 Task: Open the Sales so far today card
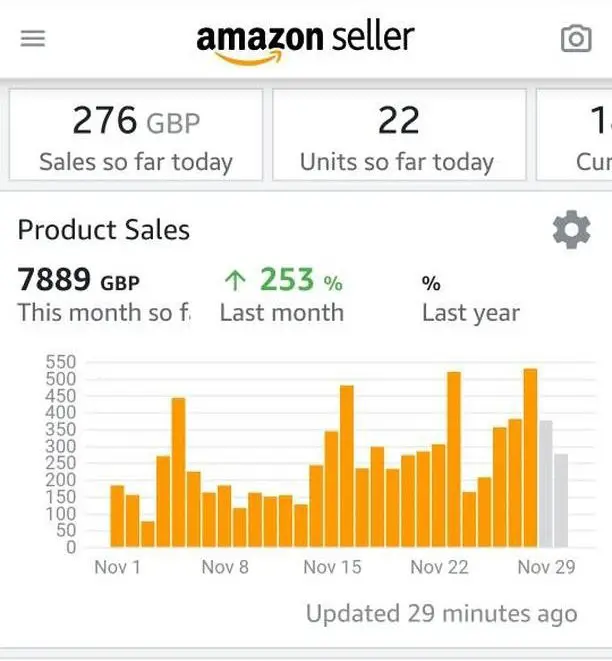pyautogui.click(x=136, y=135)
